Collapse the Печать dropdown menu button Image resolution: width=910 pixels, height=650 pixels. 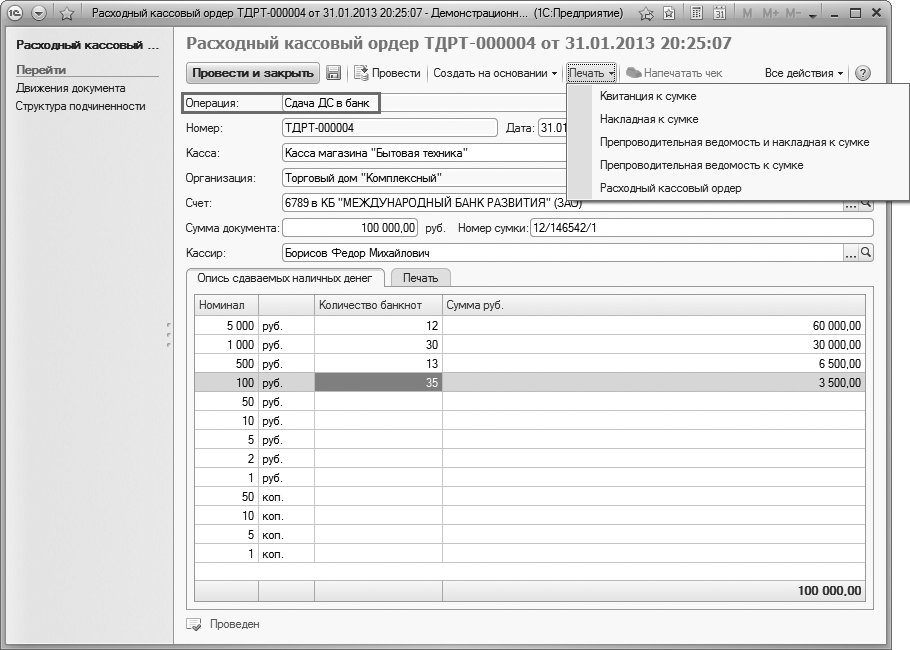click(x=591, y=73)
